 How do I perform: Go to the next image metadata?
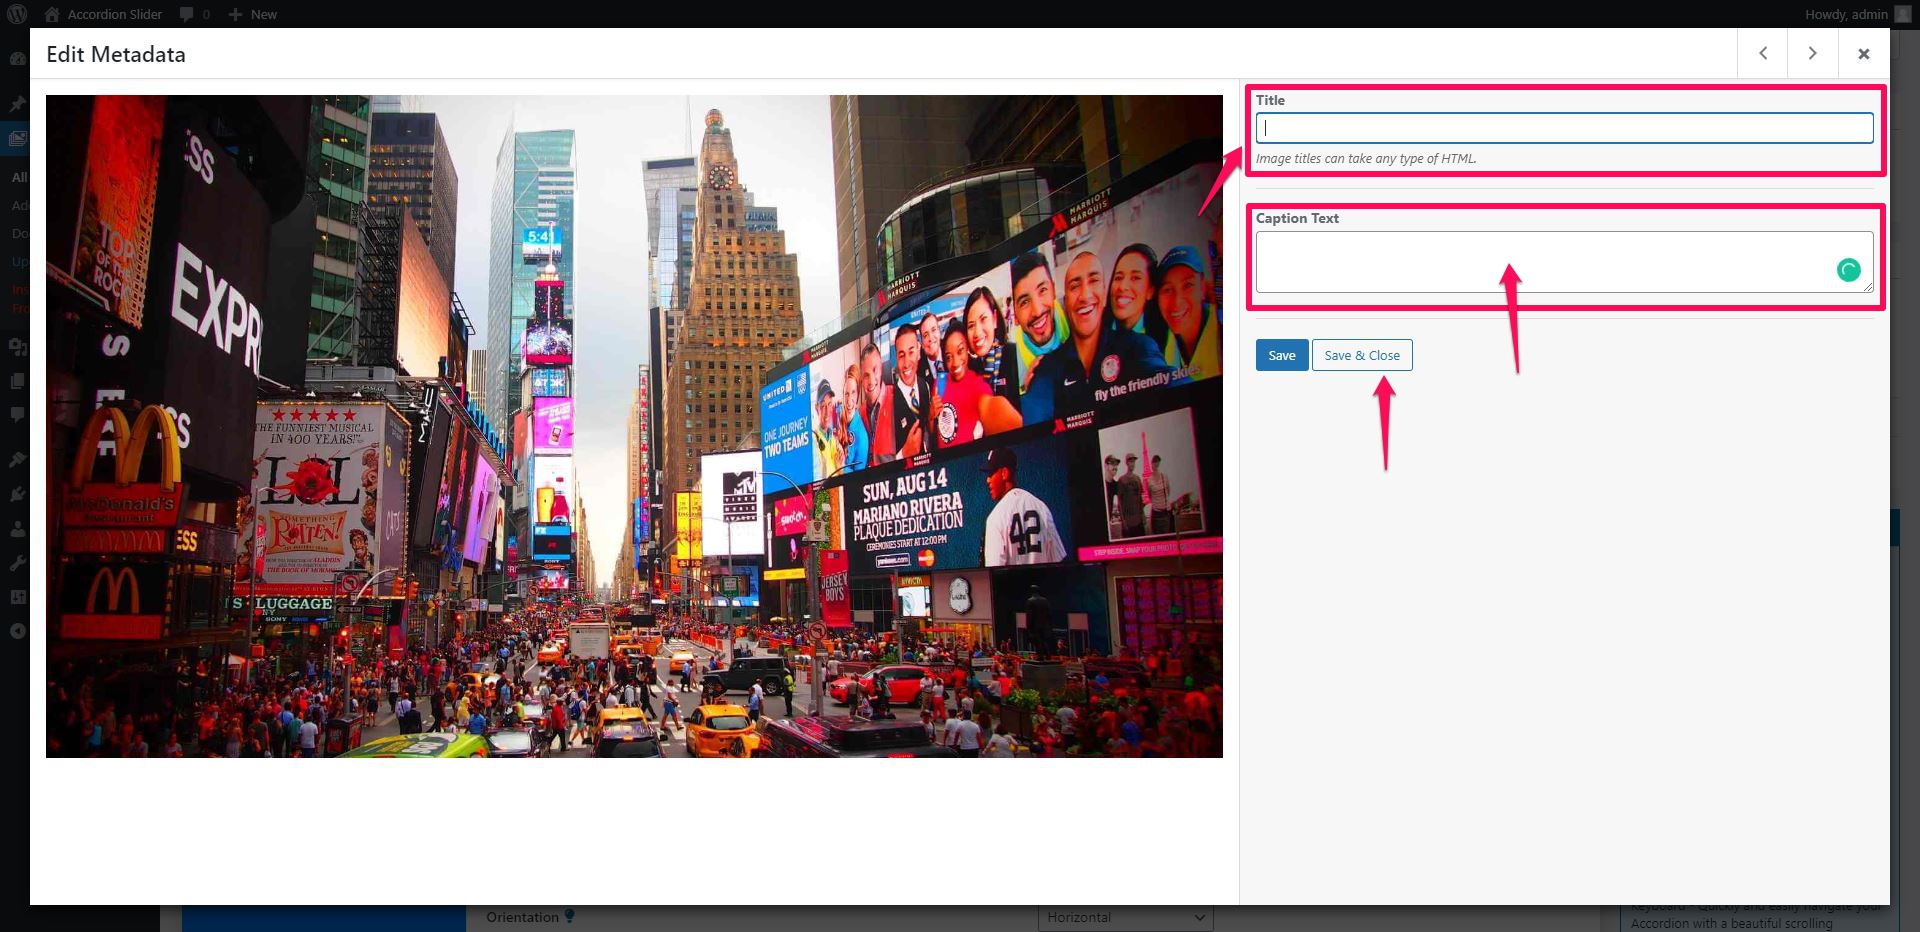coord(1812,54)
